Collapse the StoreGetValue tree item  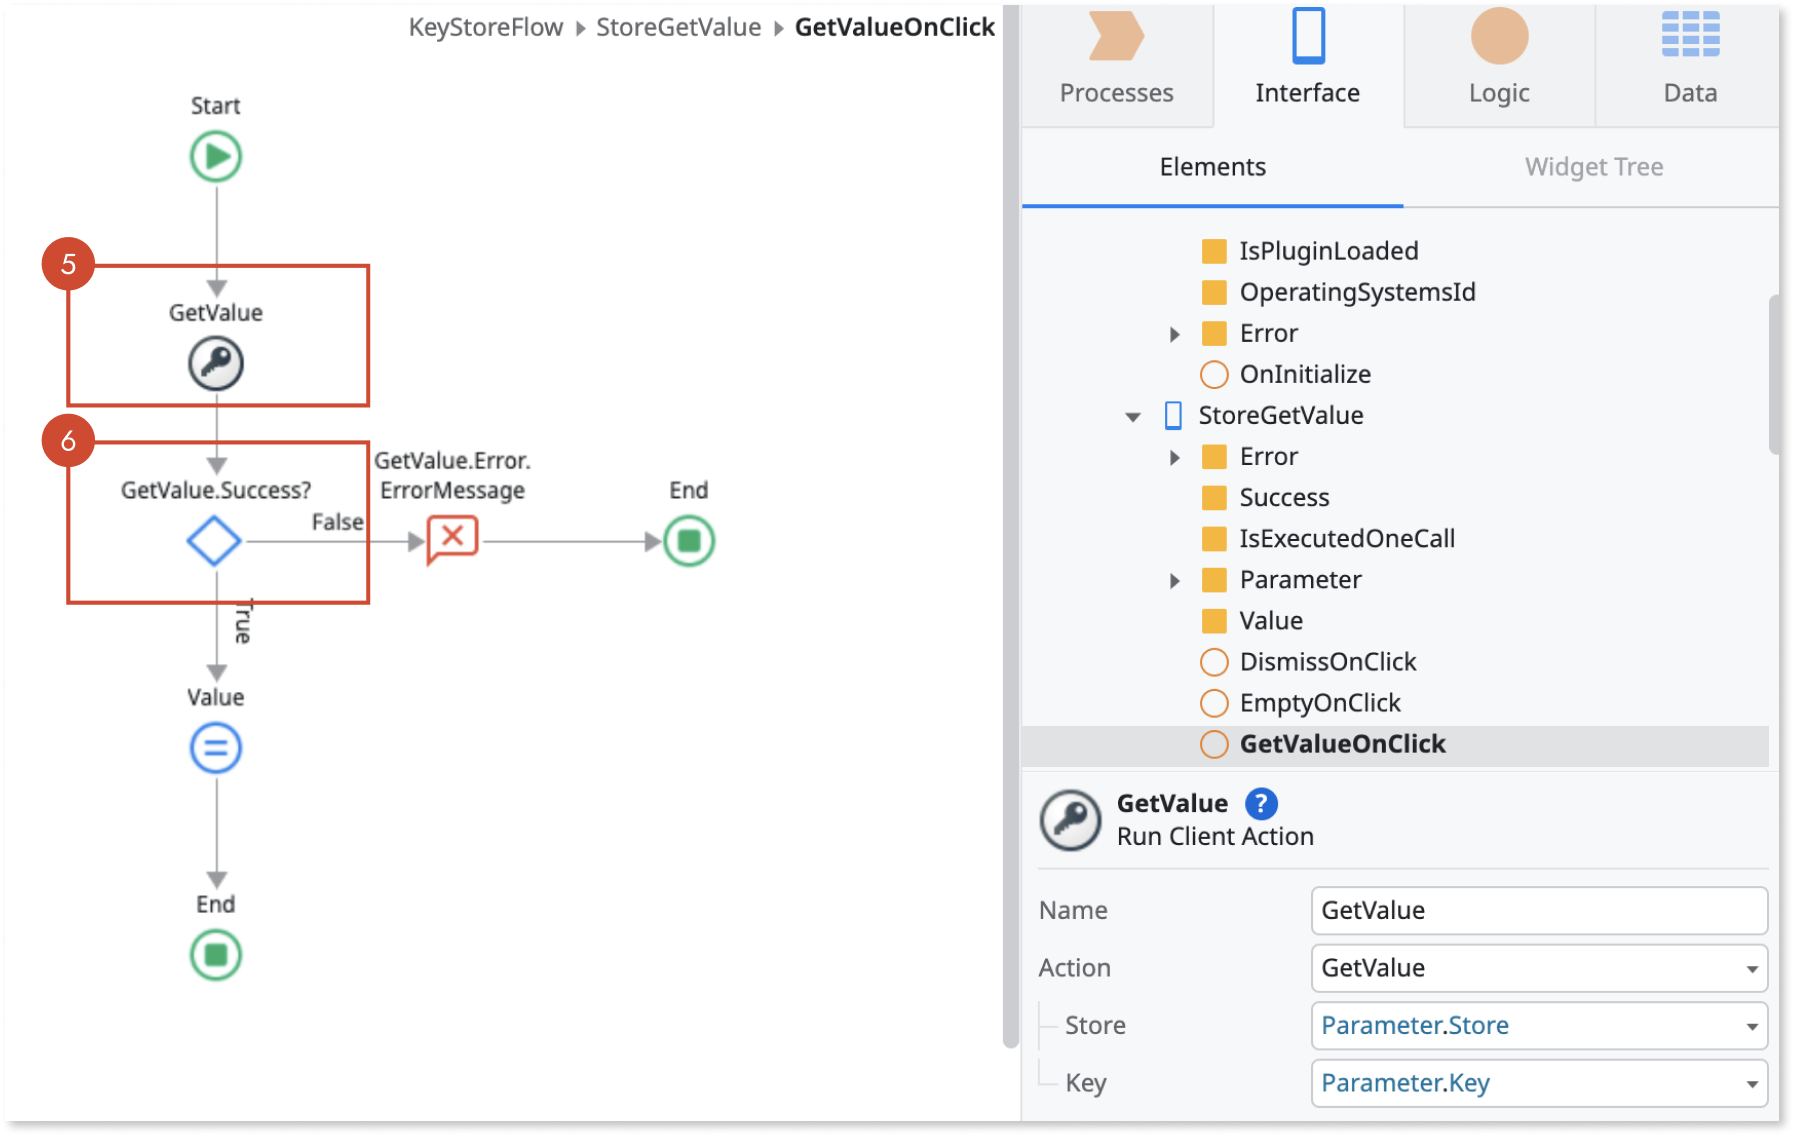pyautogui.click(x=1131, y=416)
